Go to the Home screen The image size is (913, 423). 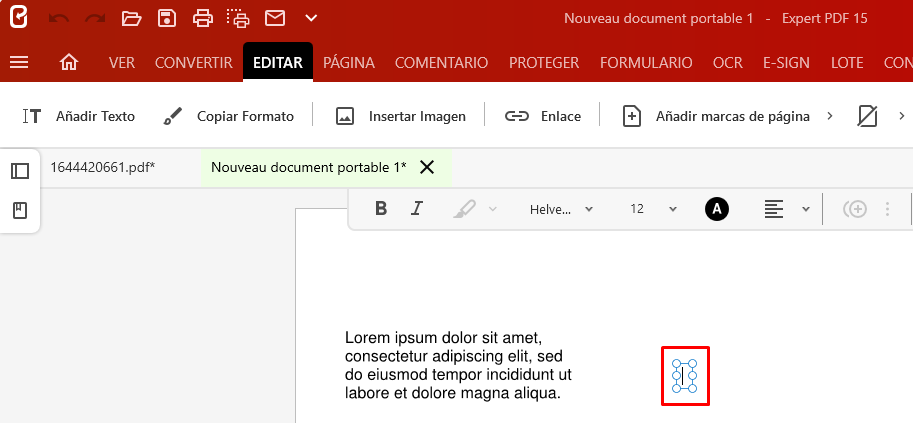point(69,62)
